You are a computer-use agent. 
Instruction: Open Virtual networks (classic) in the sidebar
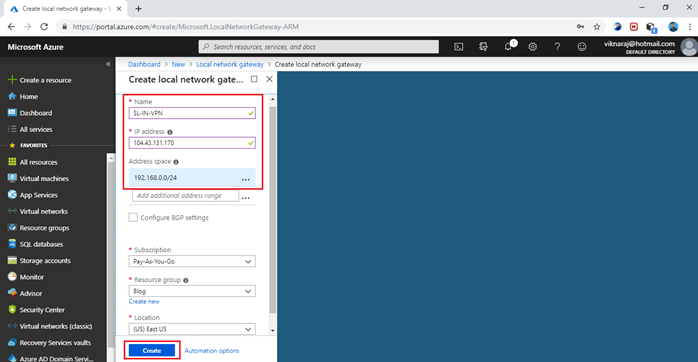point(56,326)
